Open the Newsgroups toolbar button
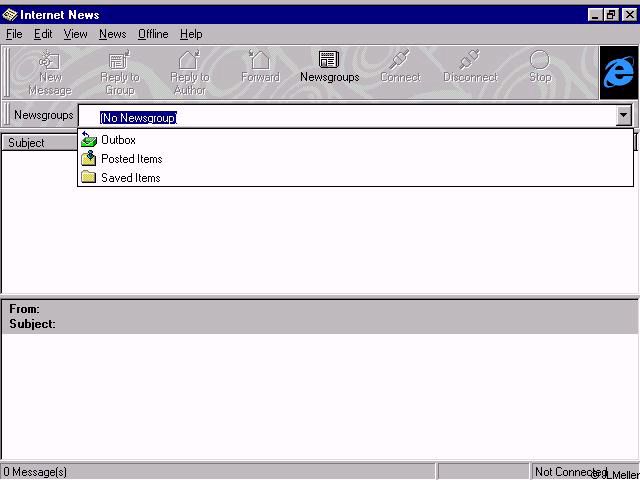 pos(329,68)
